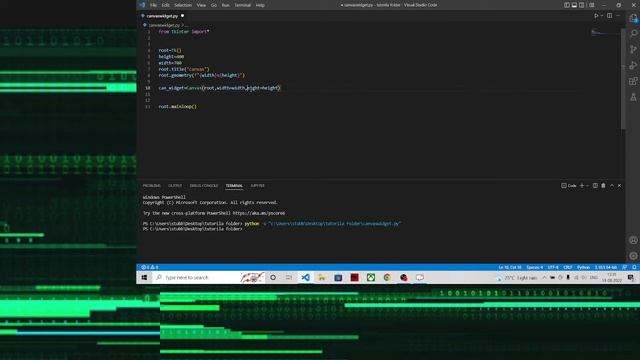
Task: Close the terminal panel
Action: 619,186
